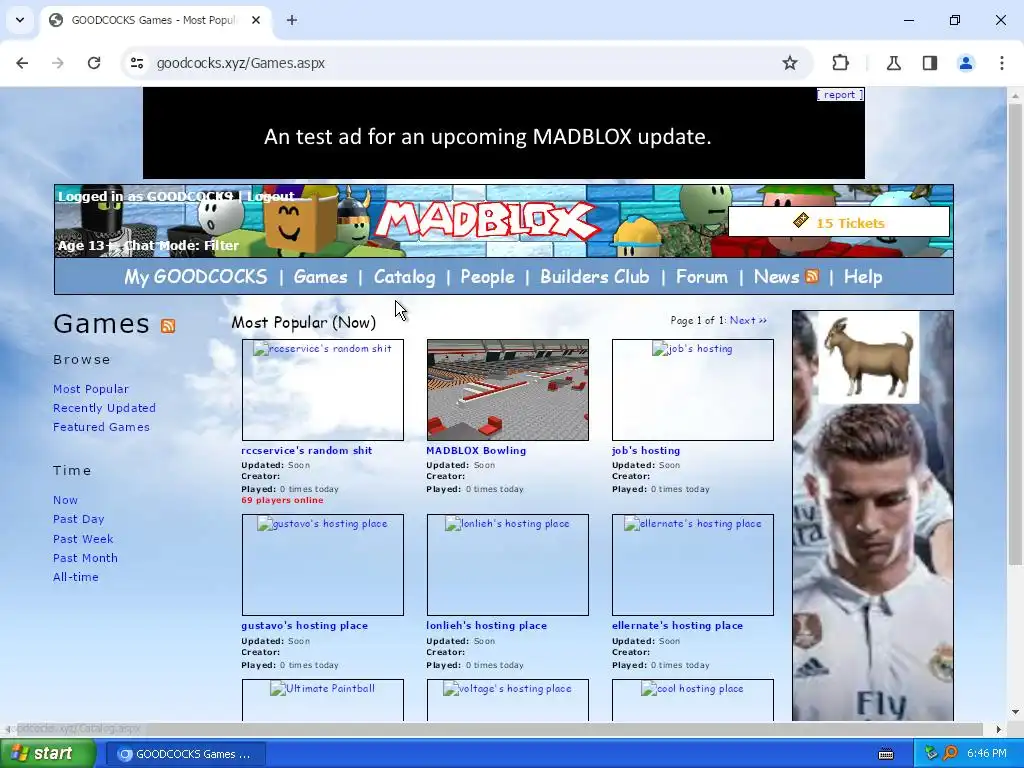This screenshot has width=1024, height=768.
Task: Click MADBLOX Bowling title link
Action: (476, 450)
